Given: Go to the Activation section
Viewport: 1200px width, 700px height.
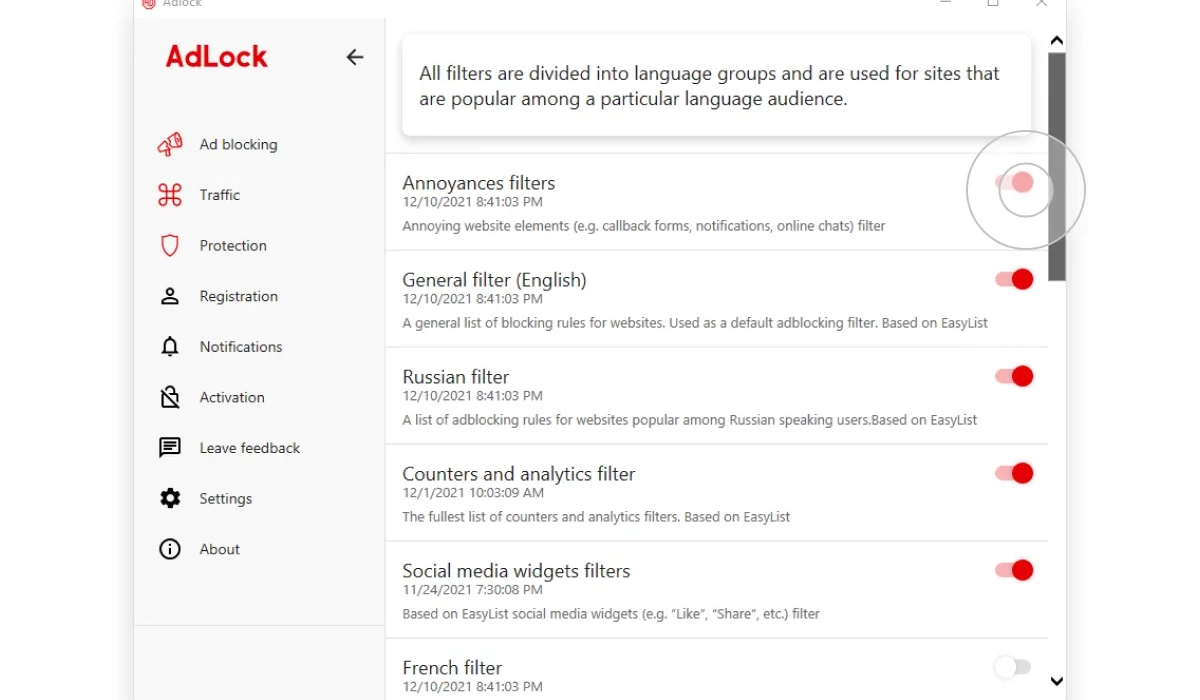Looking at the screenshot, I should pyautogui.click(x=232, y=397).
